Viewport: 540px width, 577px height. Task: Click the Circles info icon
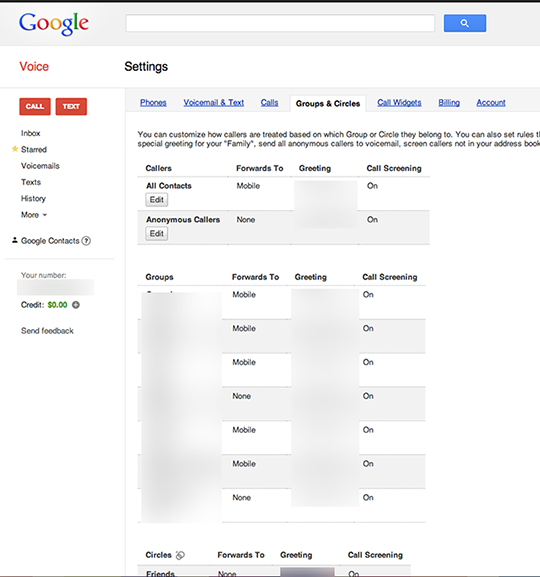pyautogui.click(x=180, y=555)
